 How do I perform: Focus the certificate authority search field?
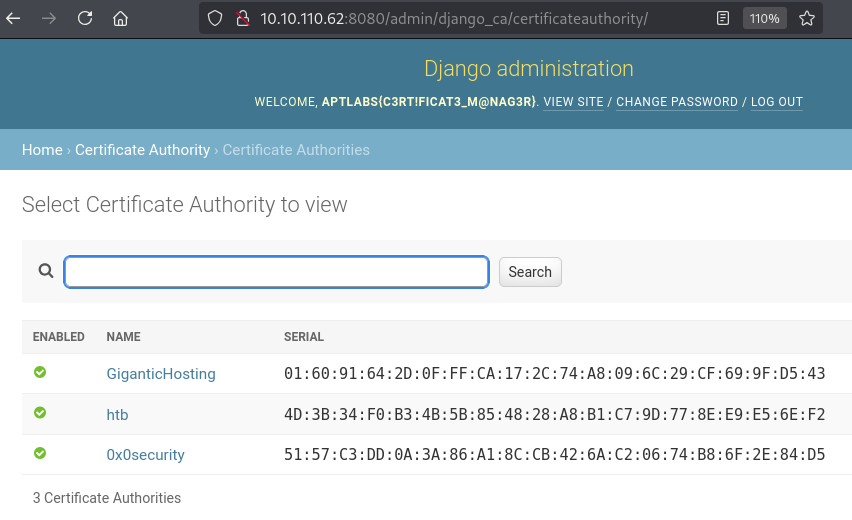click(276, 272)
